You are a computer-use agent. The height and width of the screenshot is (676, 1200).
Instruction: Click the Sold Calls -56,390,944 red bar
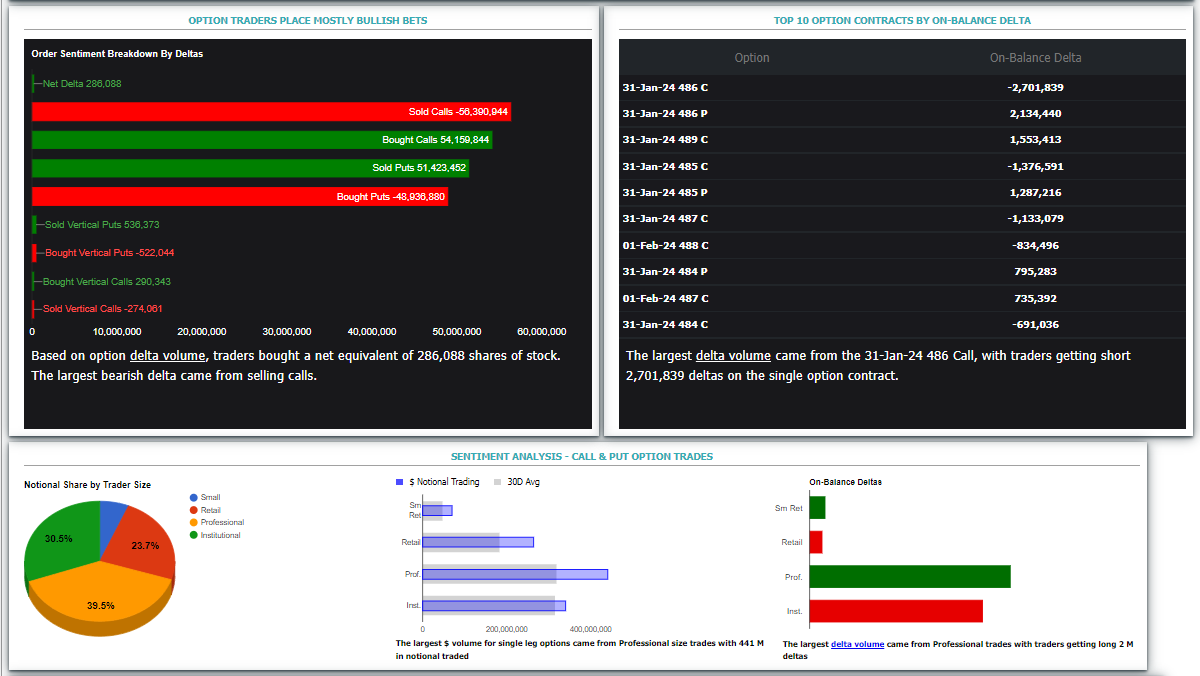pyautogui.click(x=271, y=112)
